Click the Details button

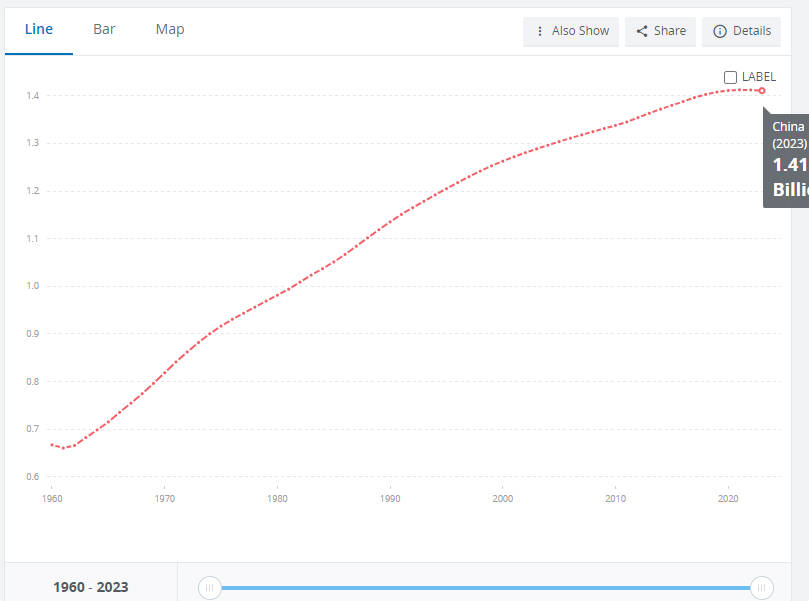(x=741, y=31)
